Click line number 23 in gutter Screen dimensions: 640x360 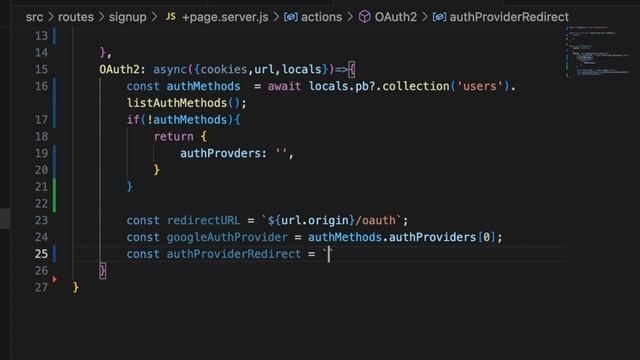tap(41, 220)
